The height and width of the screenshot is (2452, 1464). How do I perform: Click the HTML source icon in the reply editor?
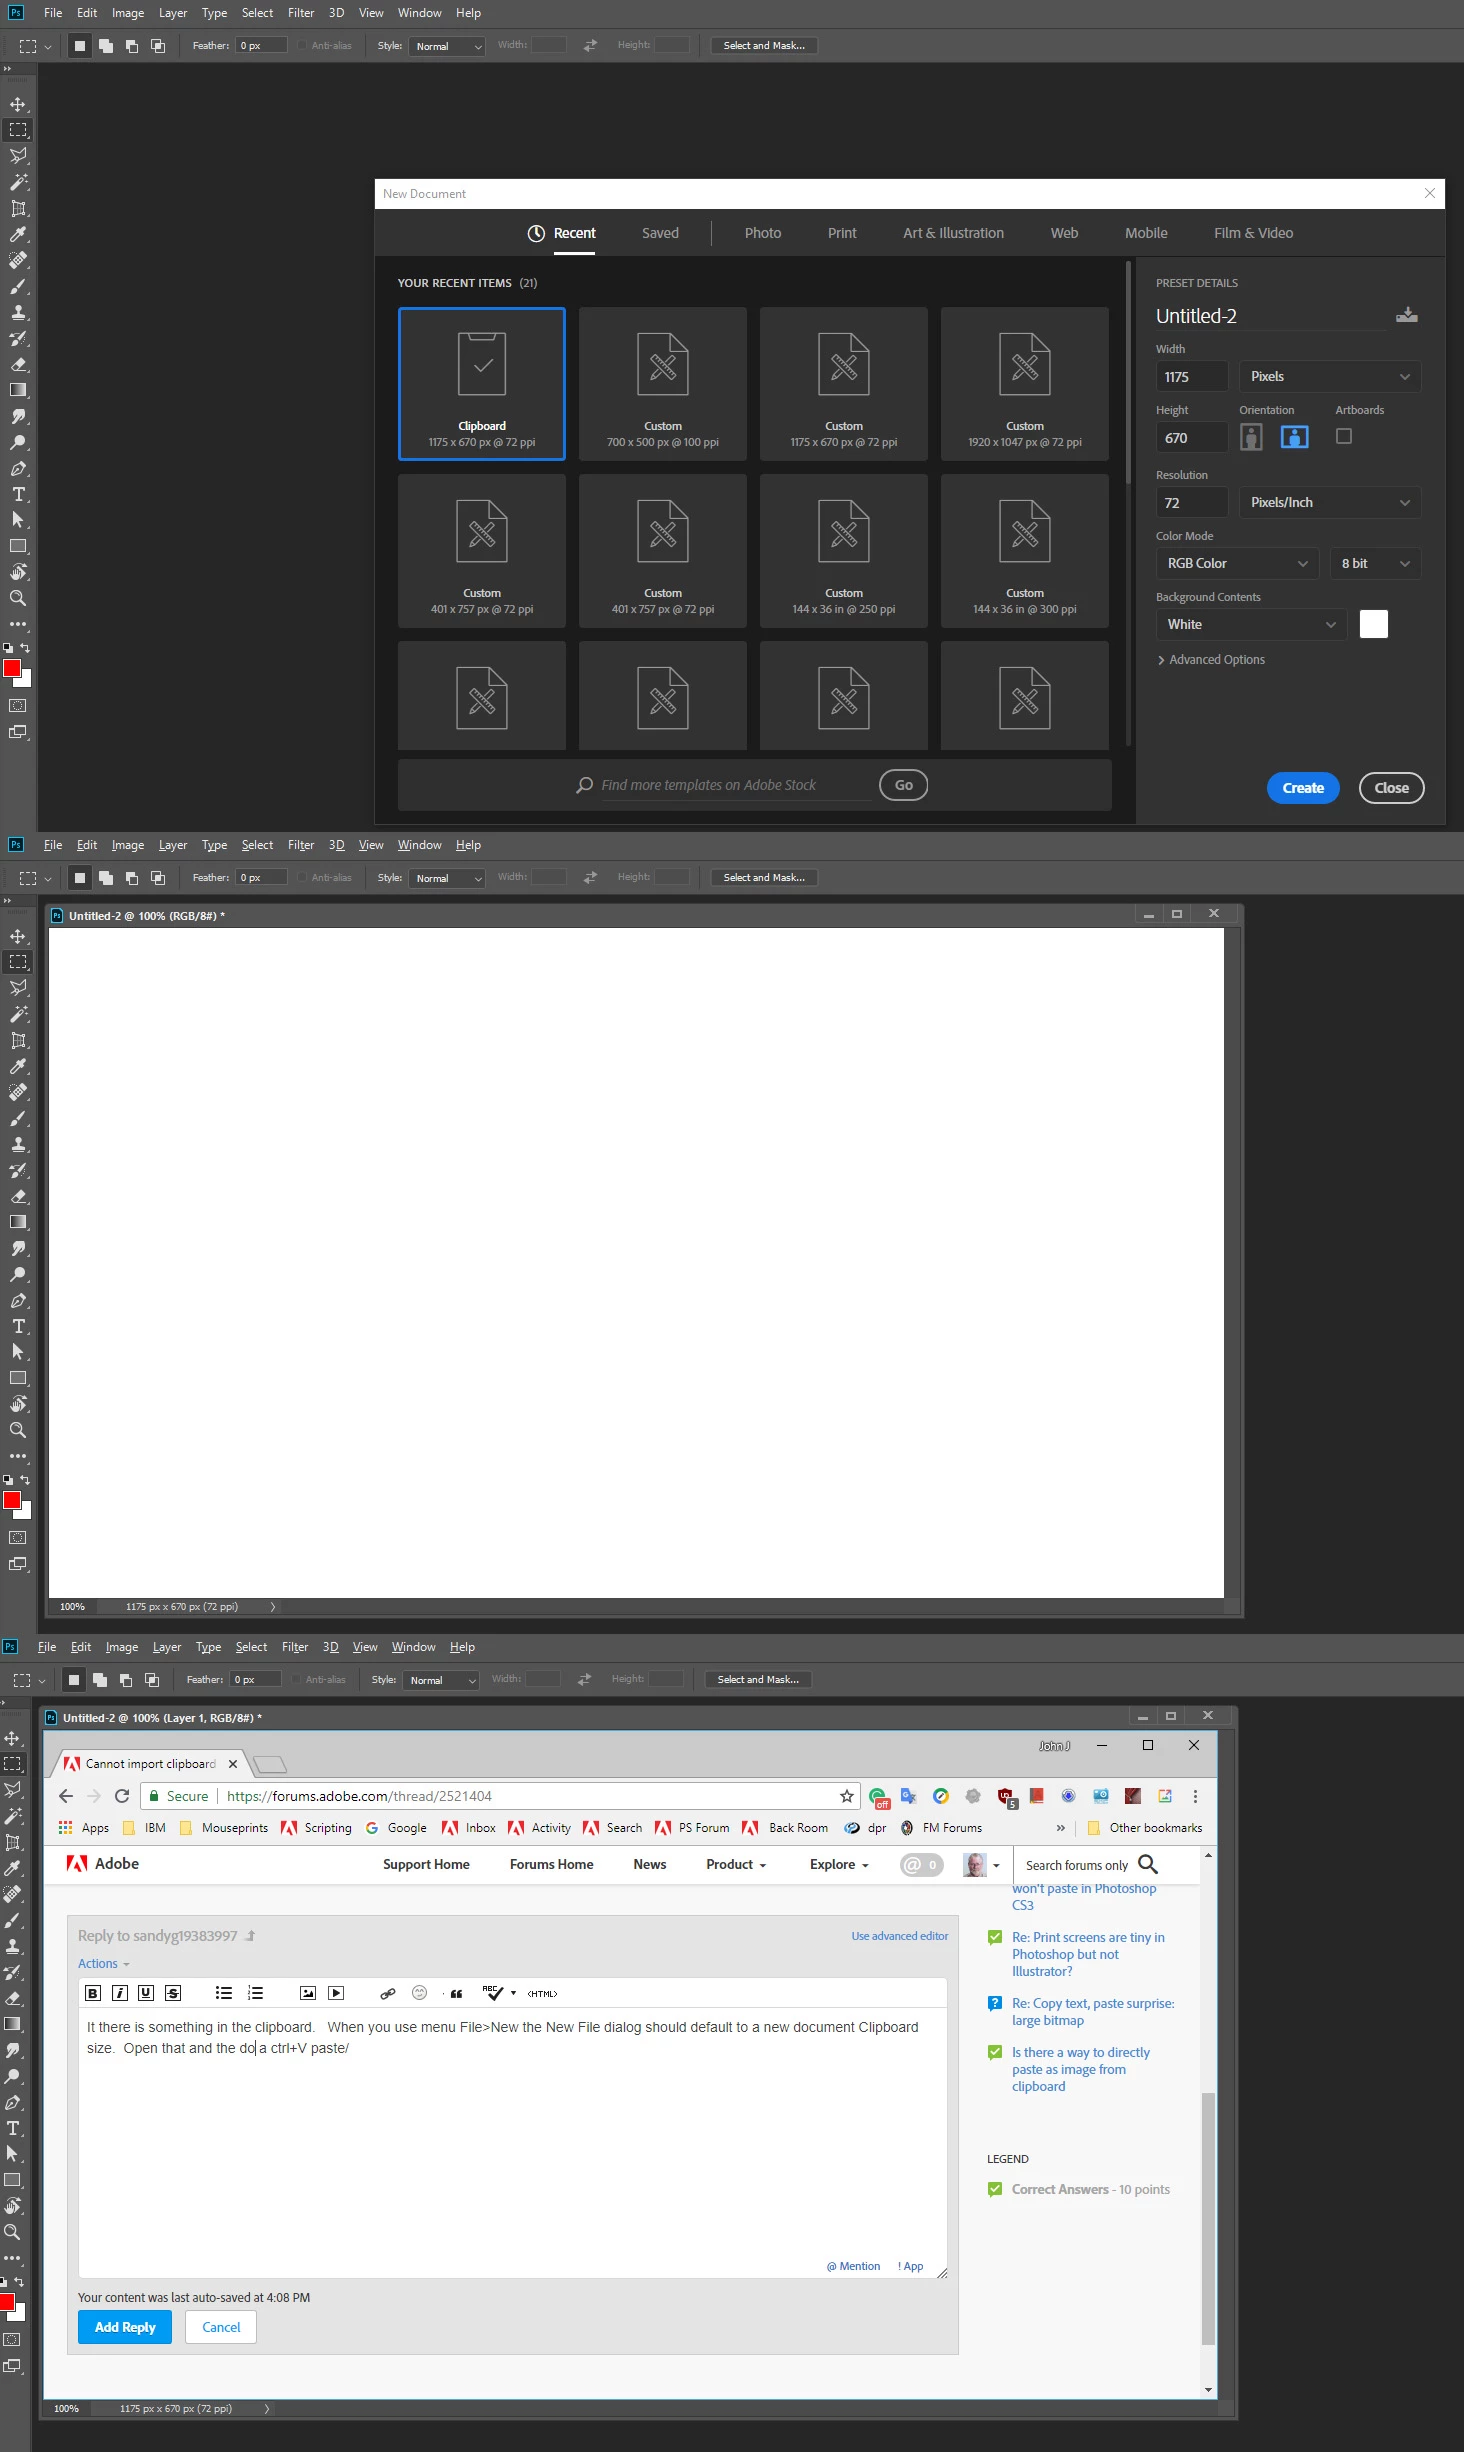(x=542, y=1993)
